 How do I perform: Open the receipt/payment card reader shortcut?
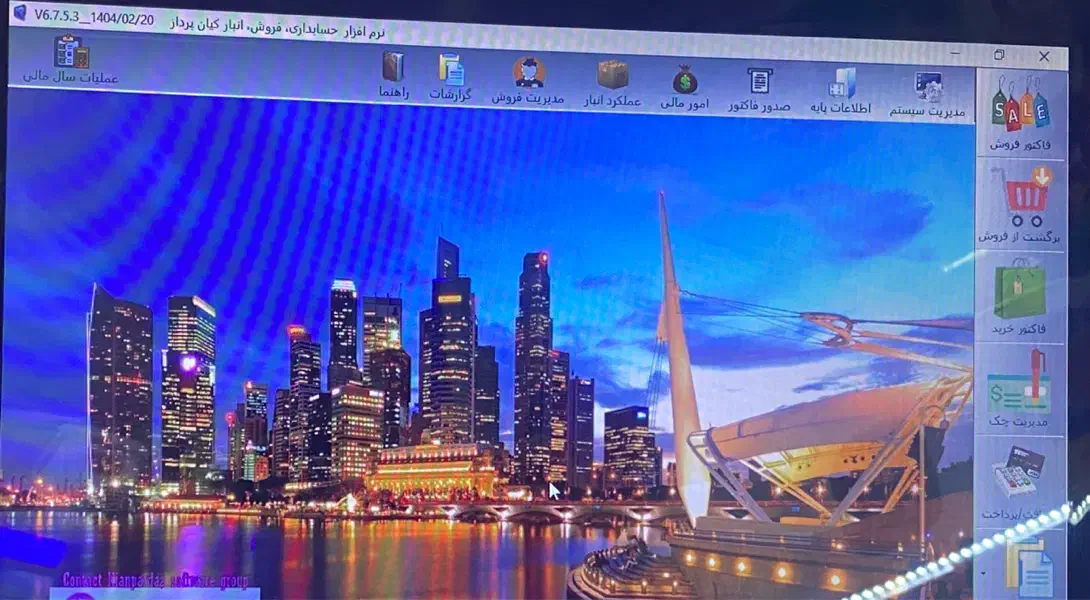[x=1018, y=483]
